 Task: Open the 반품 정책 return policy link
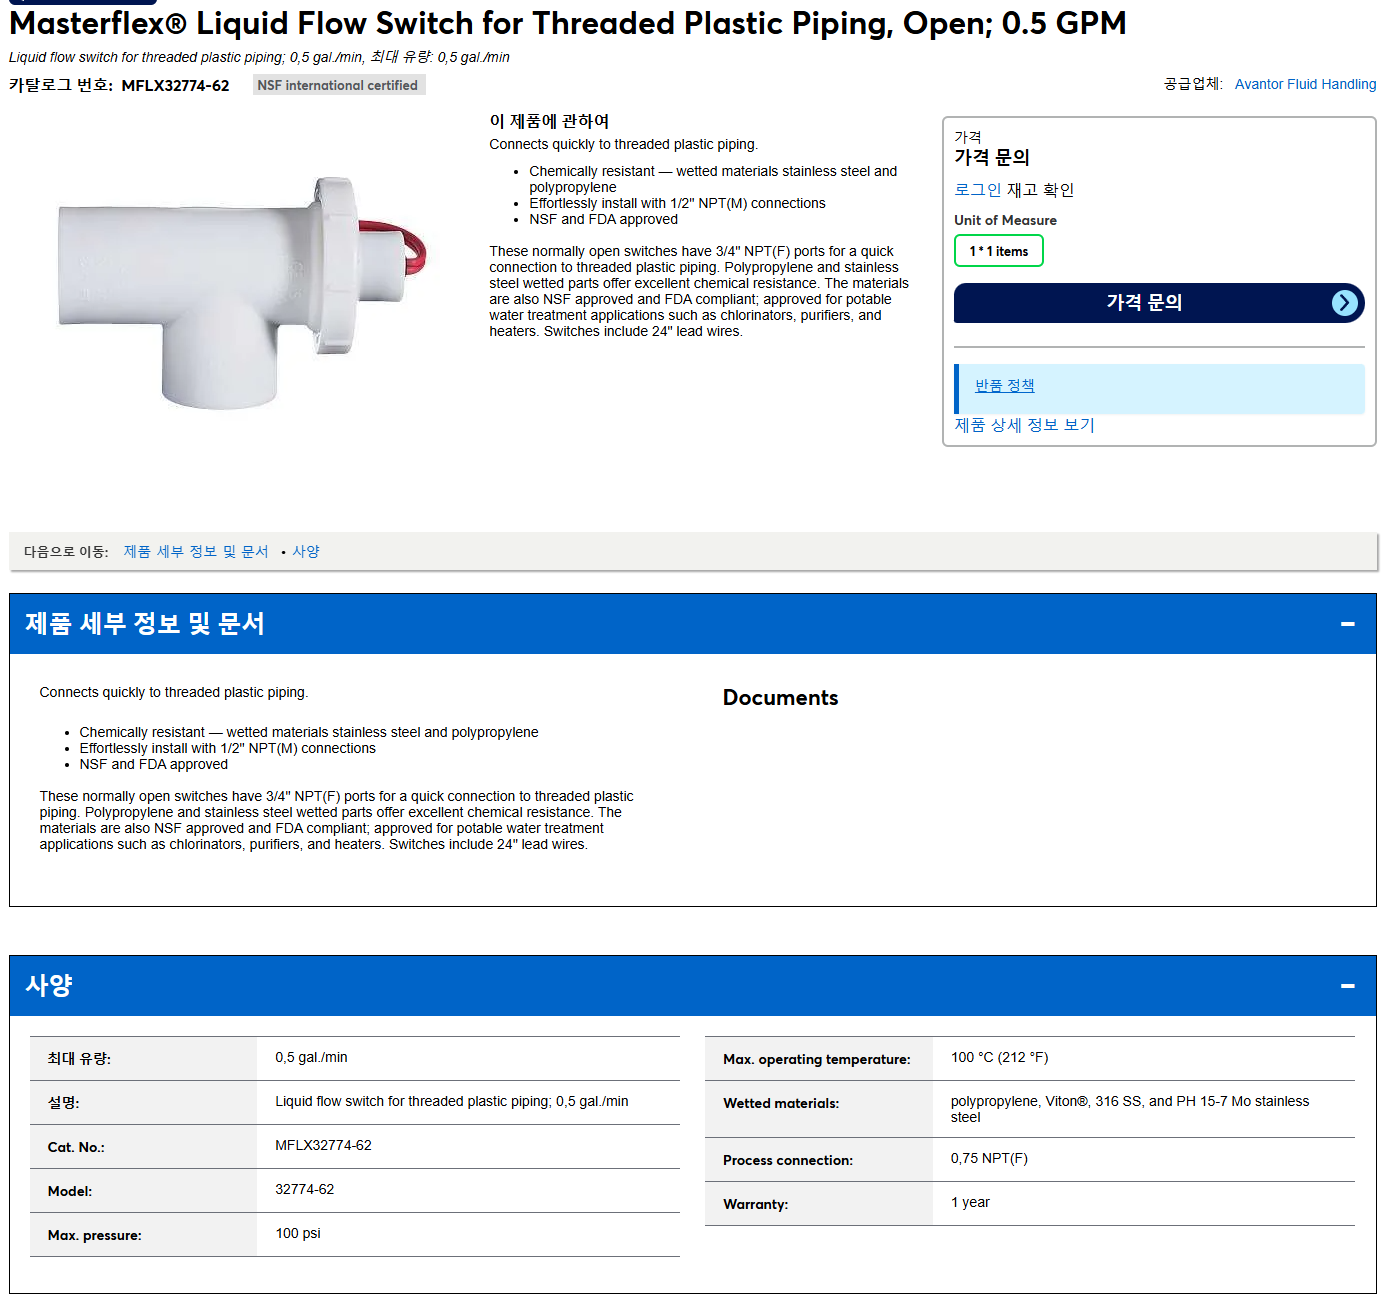(1004, 386)
